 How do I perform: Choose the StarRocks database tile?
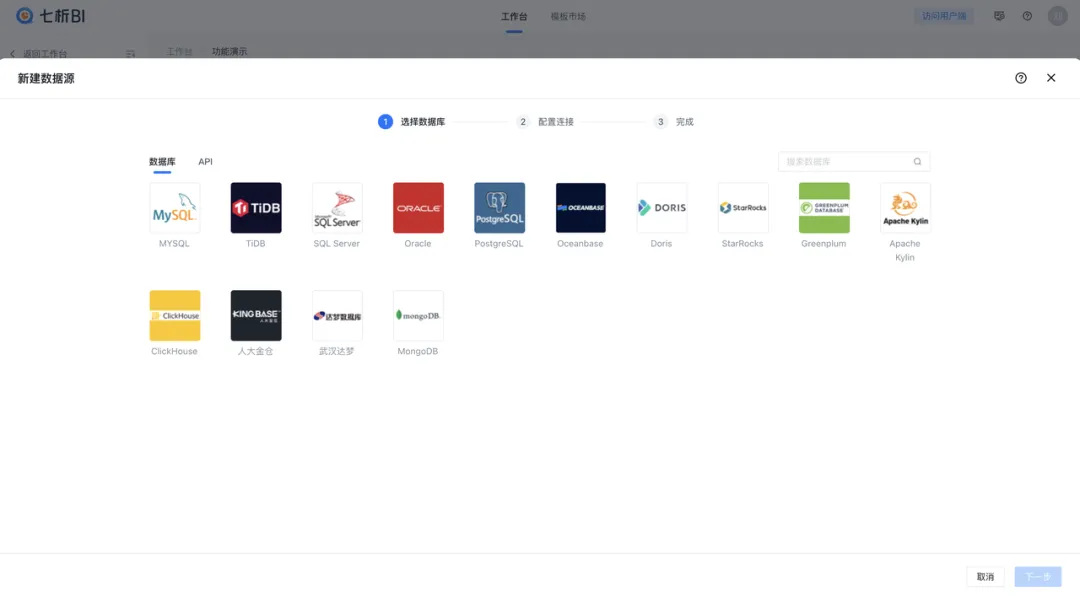743,208
